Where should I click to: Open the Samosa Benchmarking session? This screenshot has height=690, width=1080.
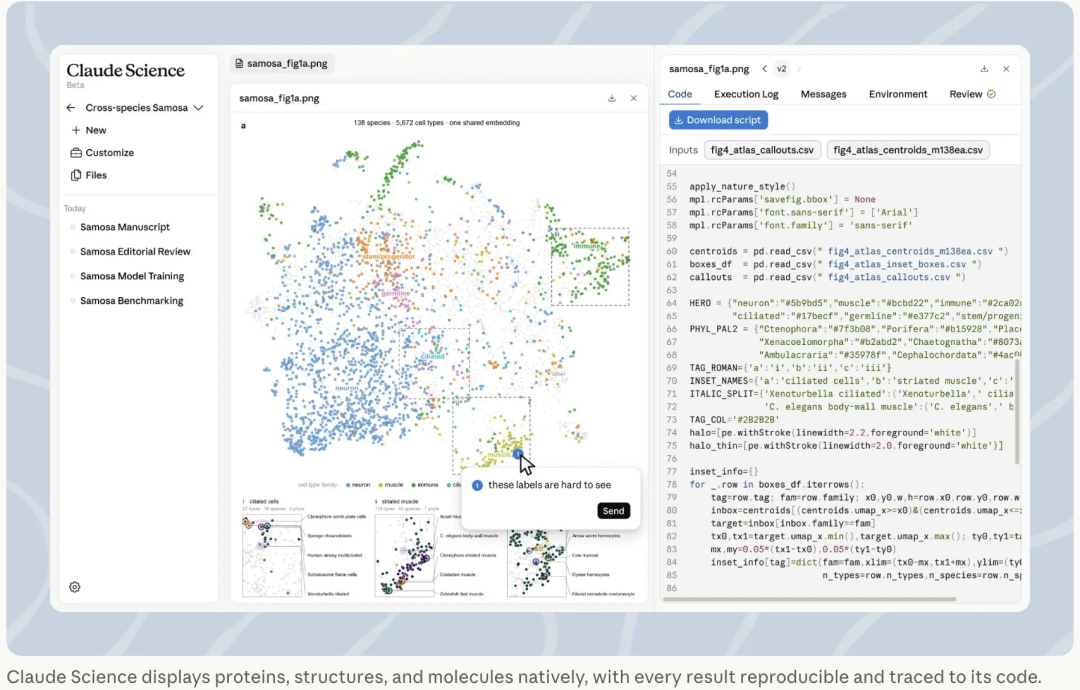pos(132,301)
